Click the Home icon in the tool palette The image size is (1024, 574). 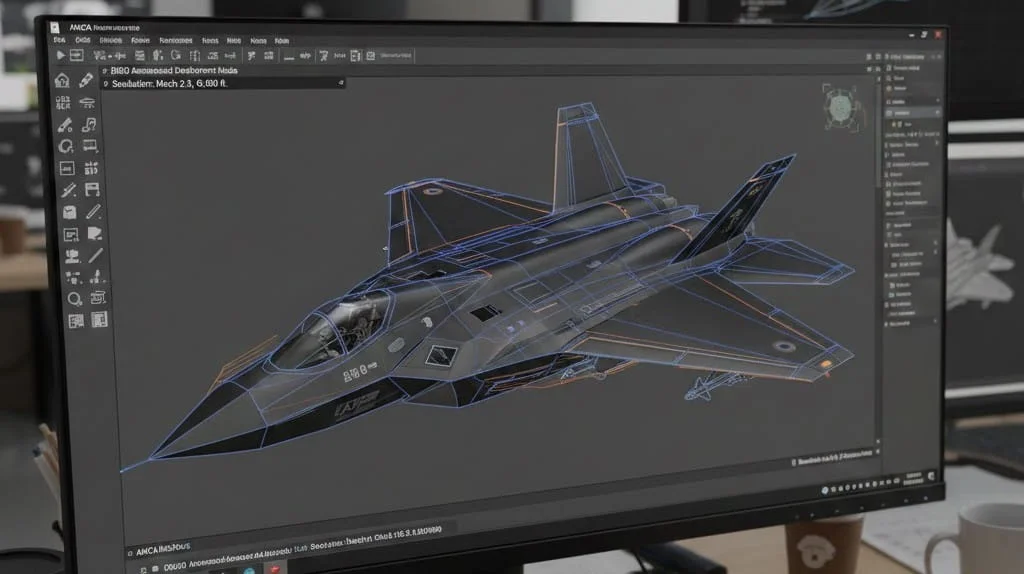[x=62, y=80]
